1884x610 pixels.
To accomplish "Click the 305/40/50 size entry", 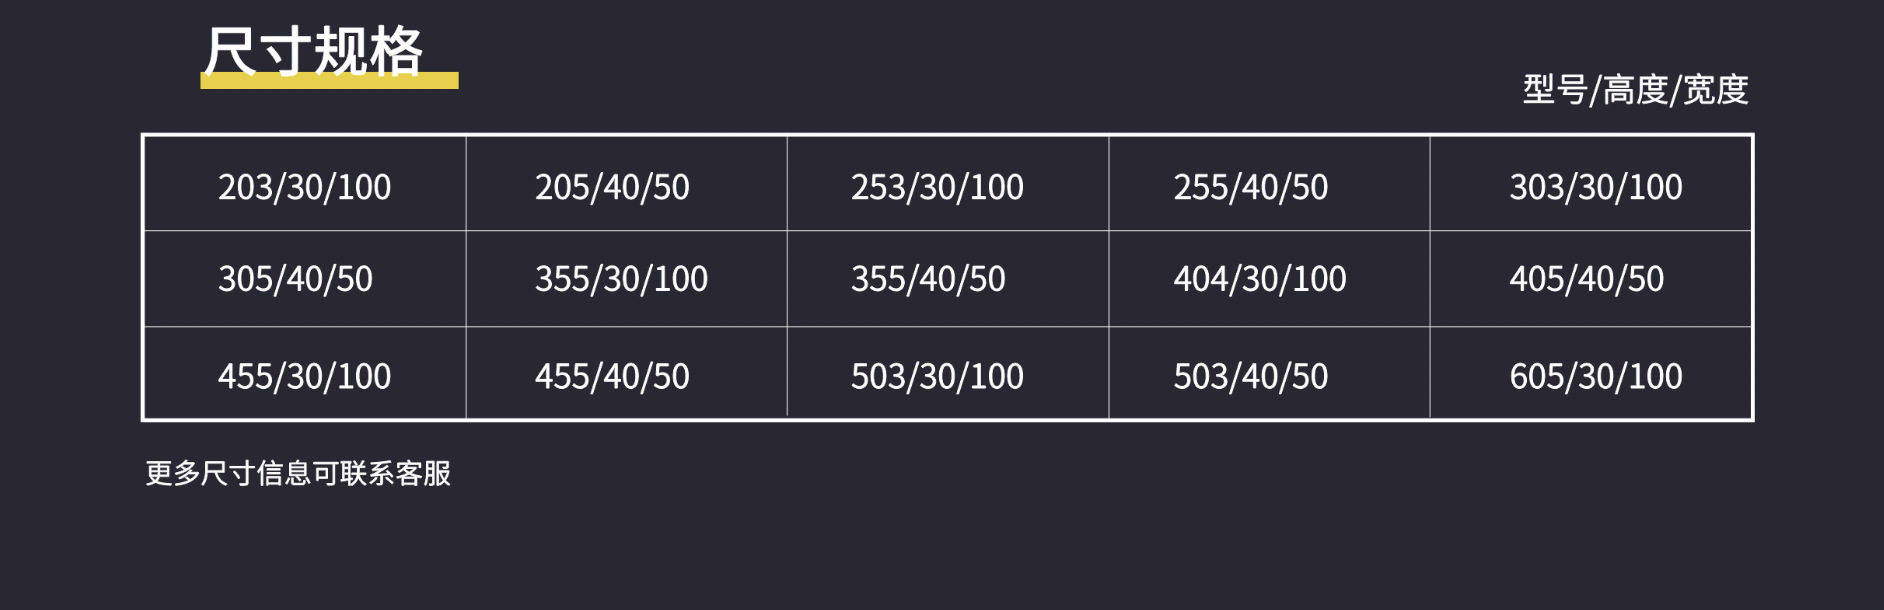I will [x=295, y=279].
